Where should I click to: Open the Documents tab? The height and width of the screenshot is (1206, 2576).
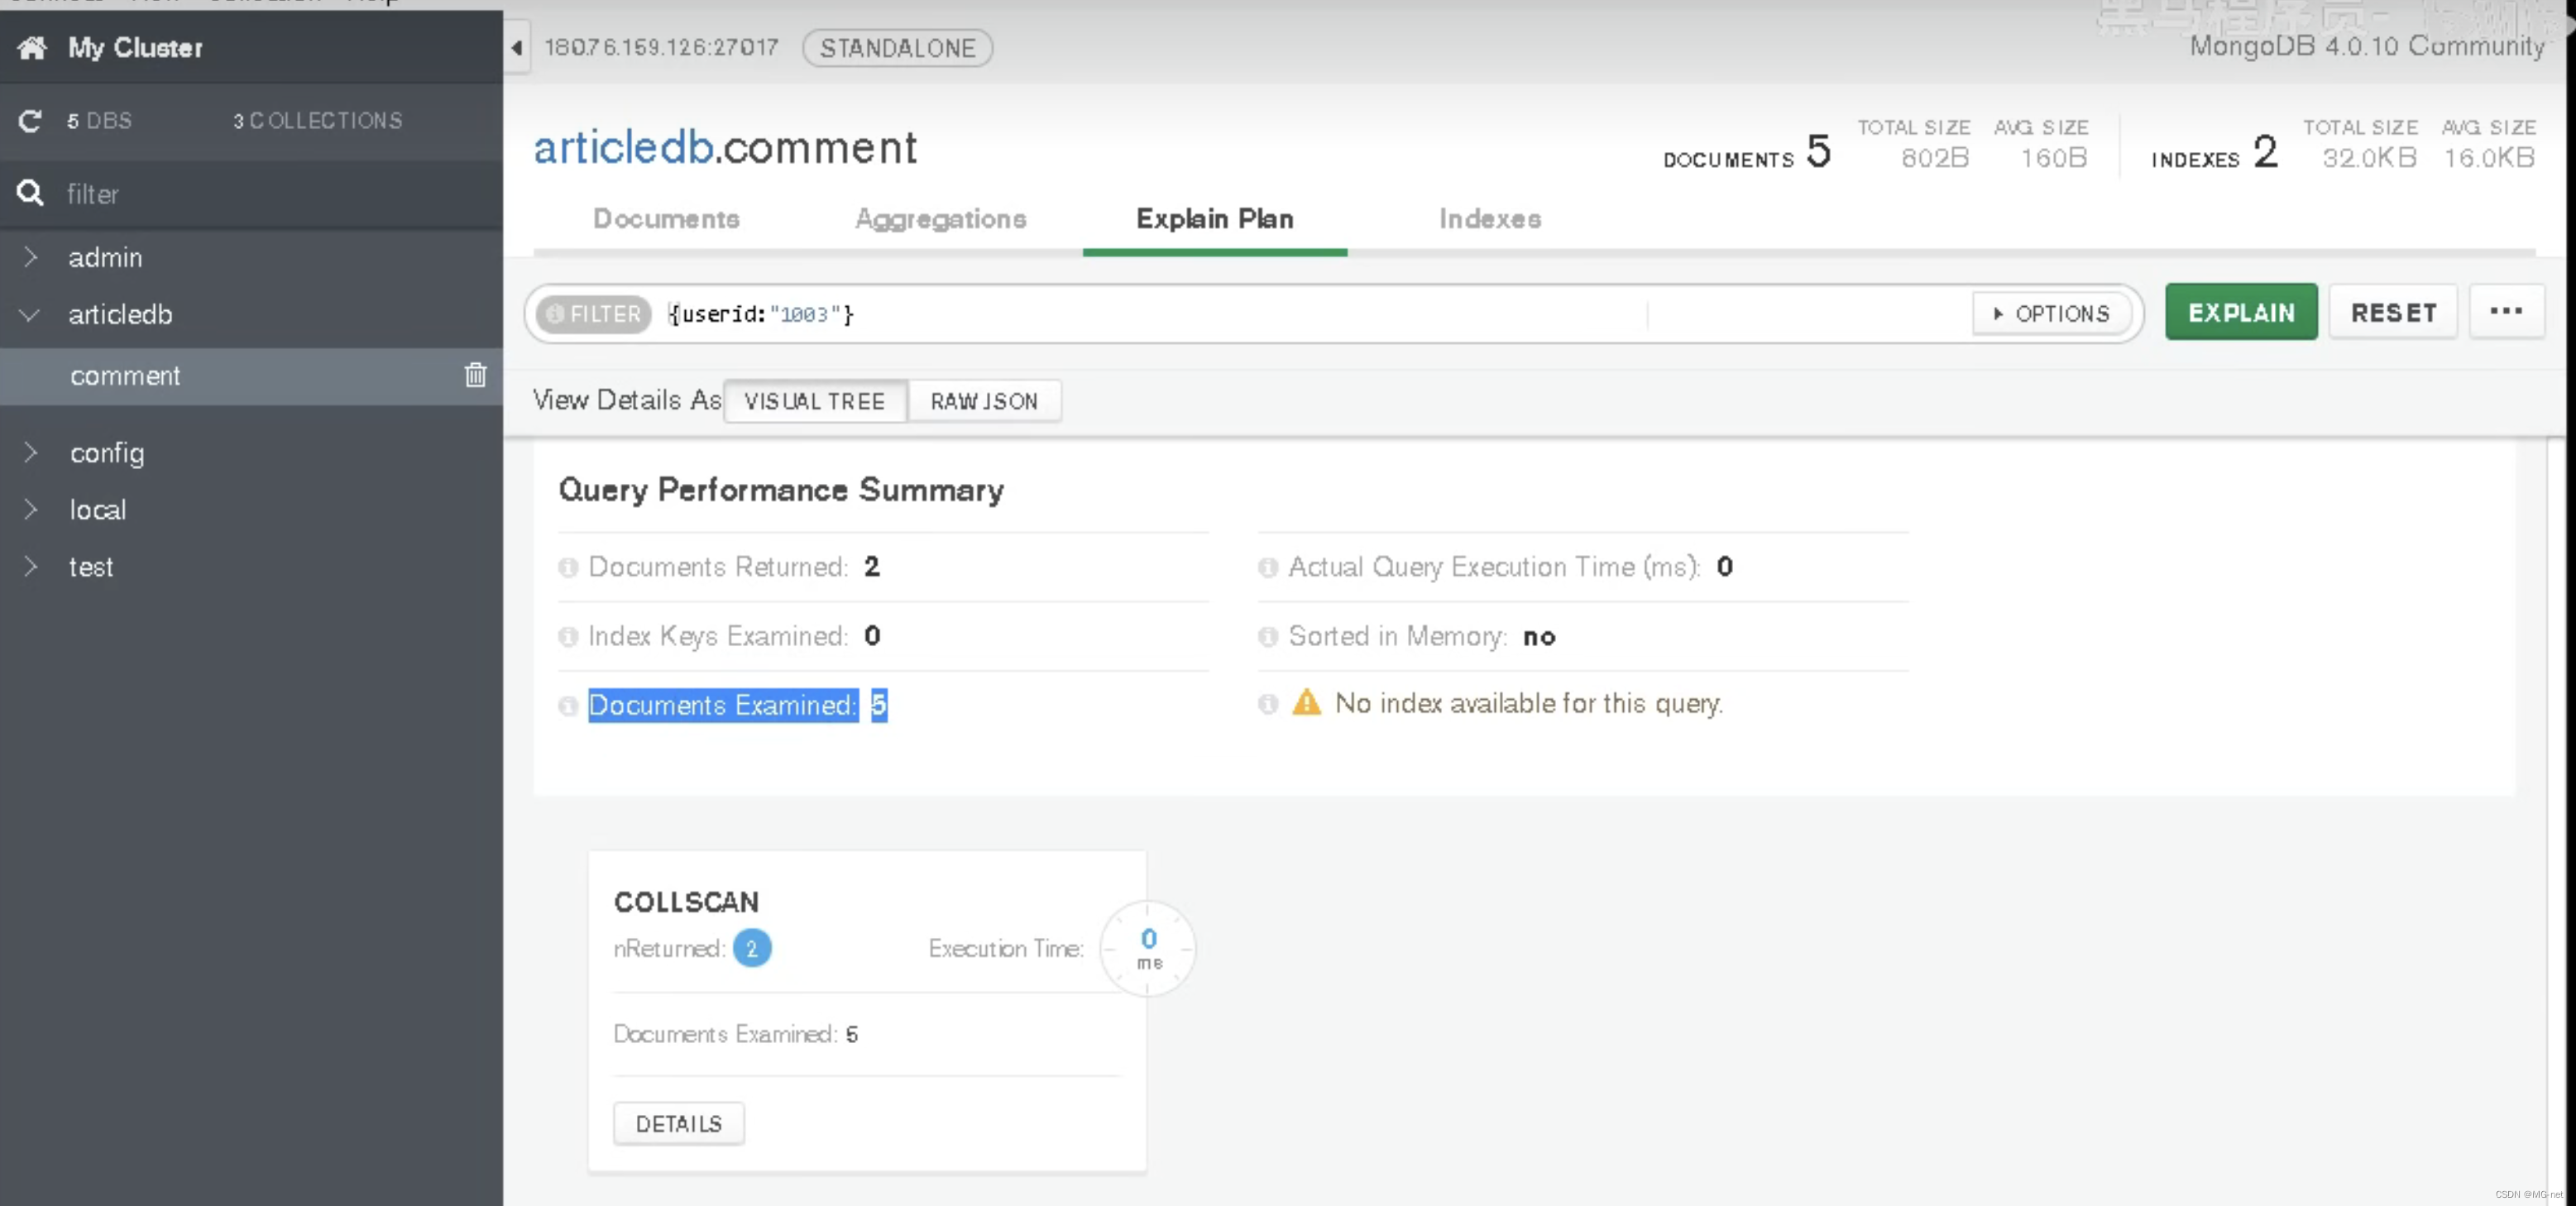pyautogui.click(x=666, y=219)
